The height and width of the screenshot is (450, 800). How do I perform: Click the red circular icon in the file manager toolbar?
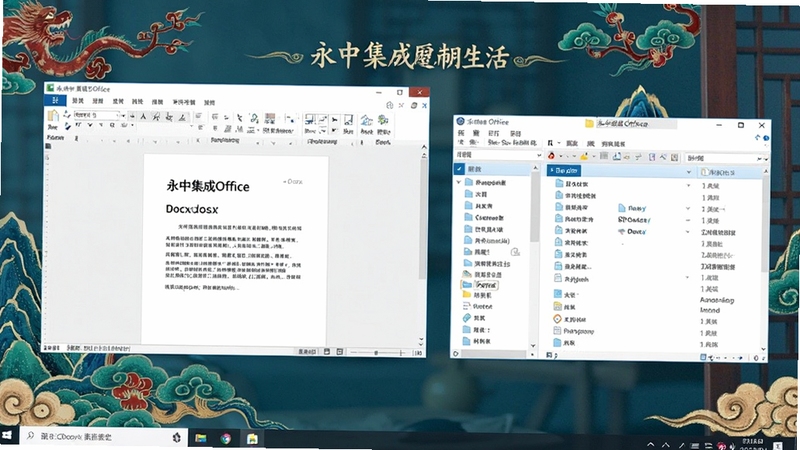[x=552, y=156]
